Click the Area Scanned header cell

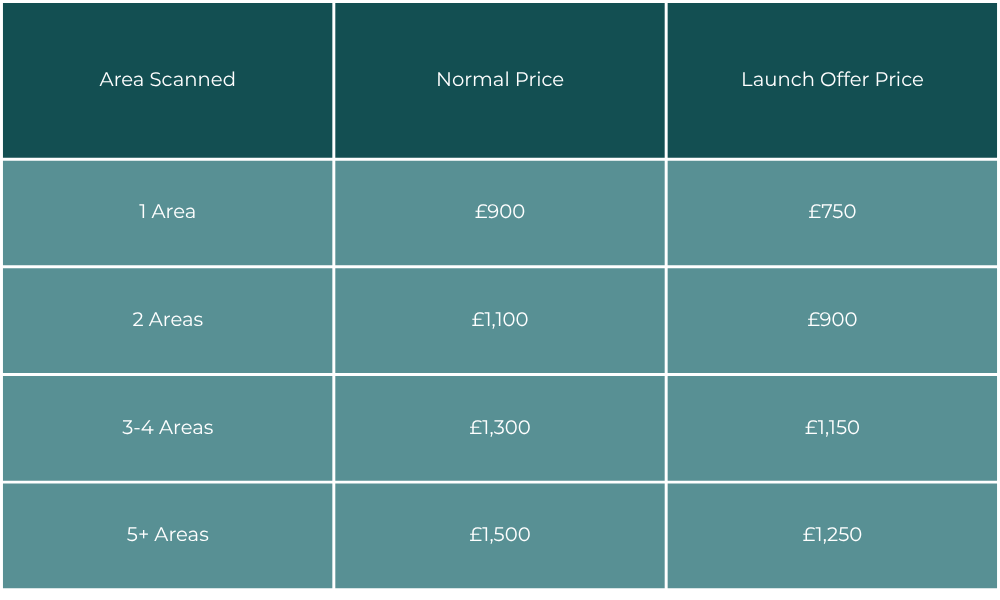pos(167,80)
